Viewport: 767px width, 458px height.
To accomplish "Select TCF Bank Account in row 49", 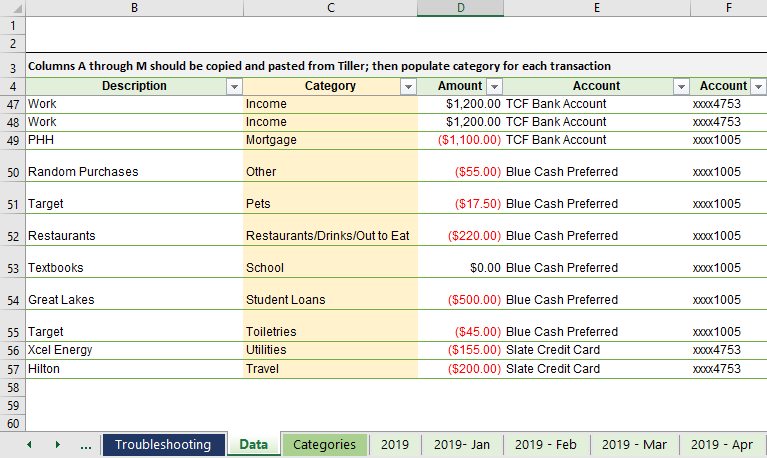I will (x=597, y=140).
